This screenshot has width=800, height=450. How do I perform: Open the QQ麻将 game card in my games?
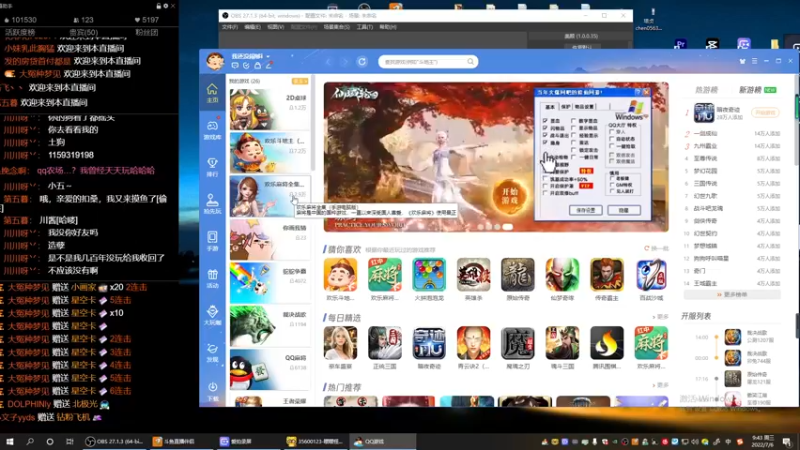coord(269,370)
